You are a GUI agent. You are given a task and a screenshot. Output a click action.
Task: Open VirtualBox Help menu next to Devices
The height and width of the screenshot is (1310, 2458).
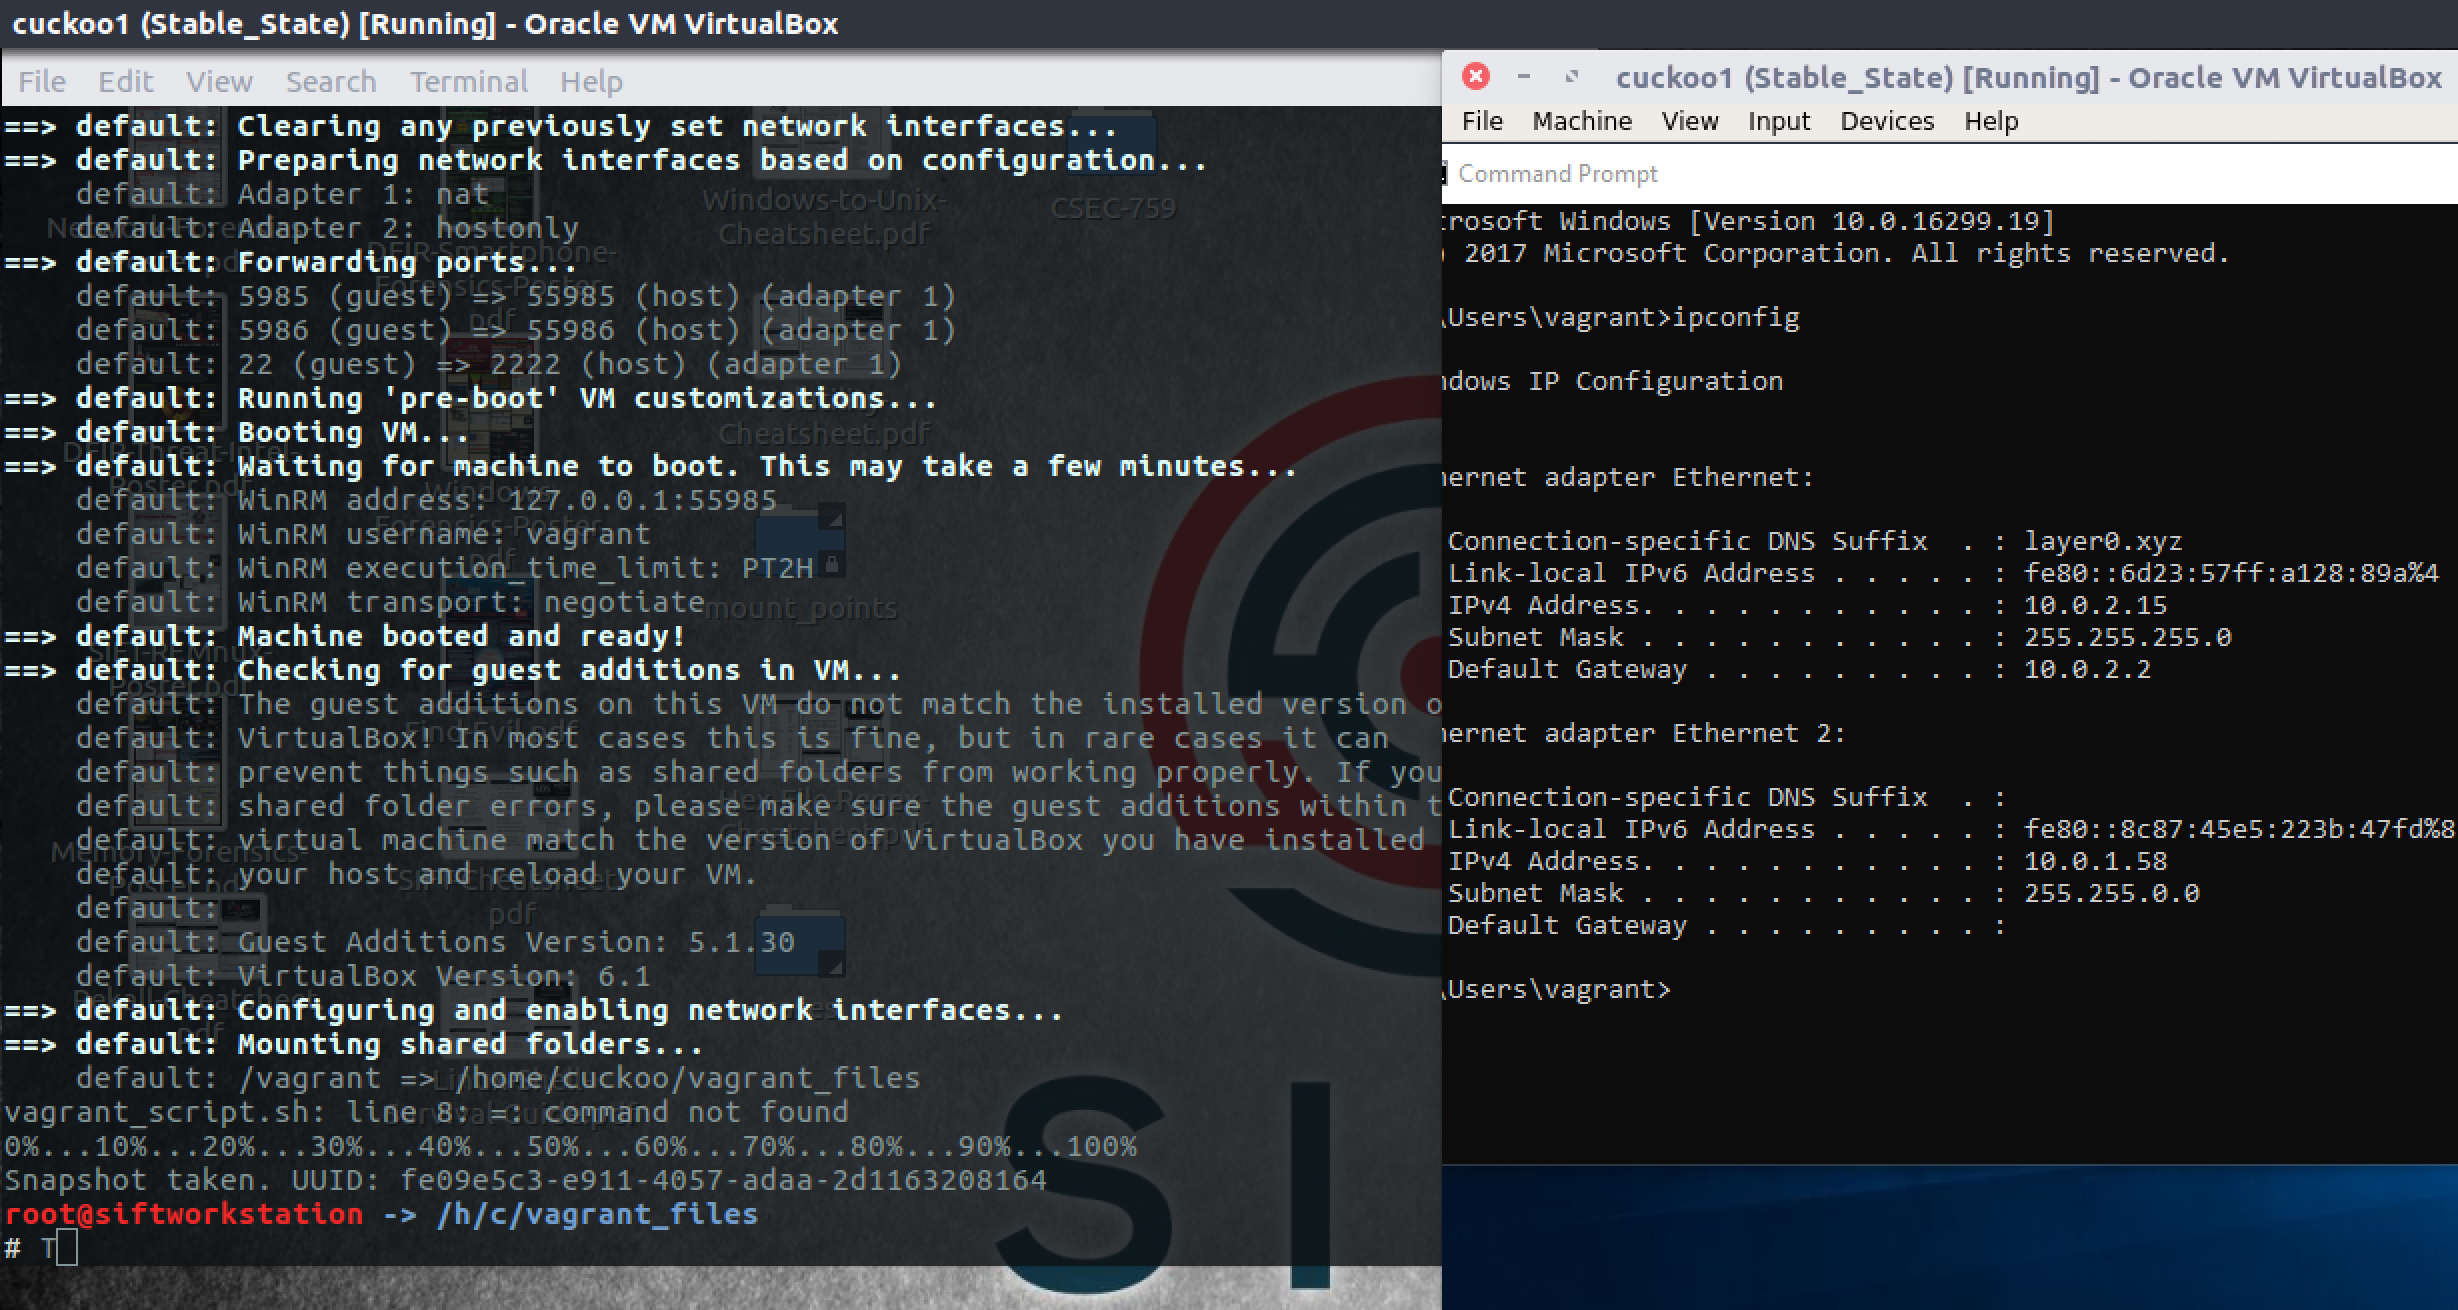pos(1991,121)
